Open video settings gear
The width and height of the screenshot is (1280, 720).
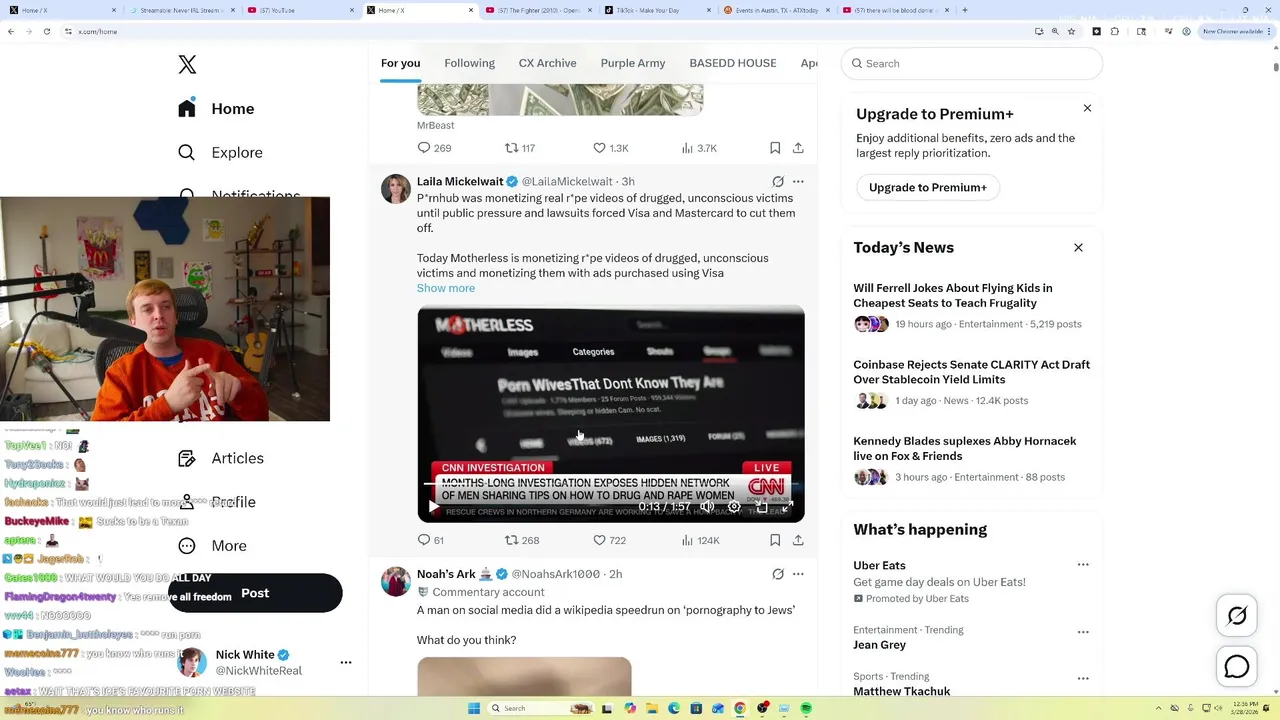(x=734, y=507)
